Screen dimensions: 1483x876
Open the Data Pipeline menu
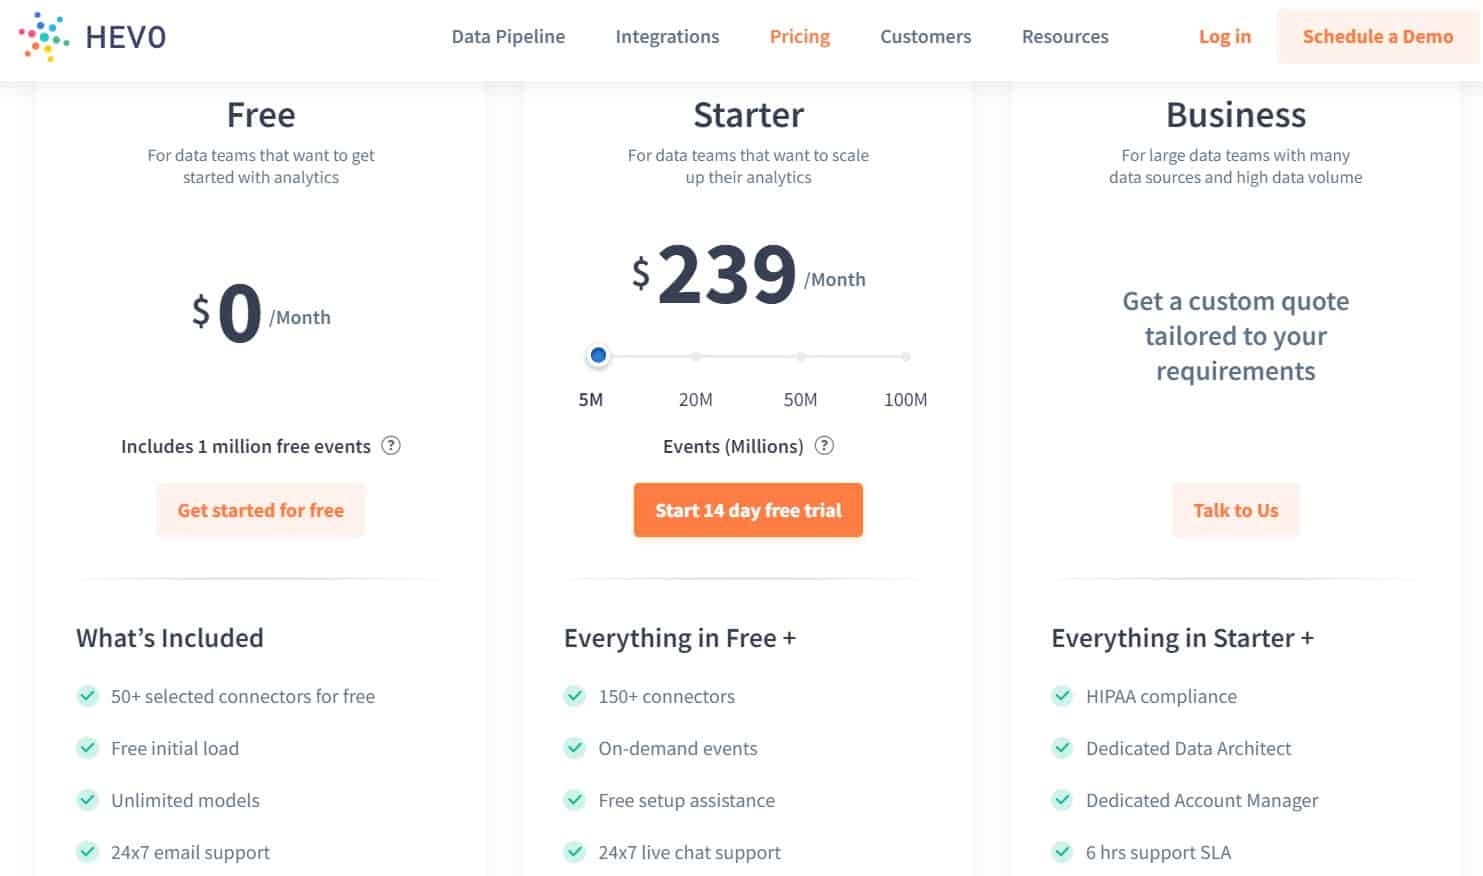point(508,37)
